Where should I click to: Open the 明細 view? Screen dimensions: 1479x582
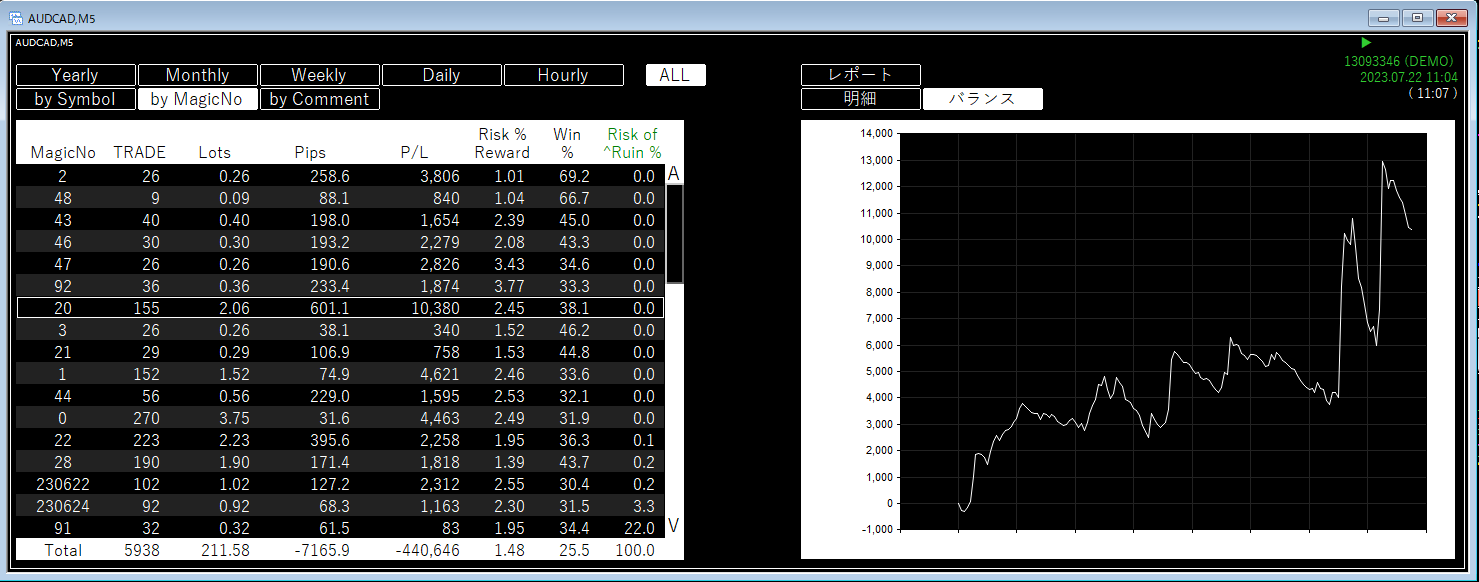861,99
